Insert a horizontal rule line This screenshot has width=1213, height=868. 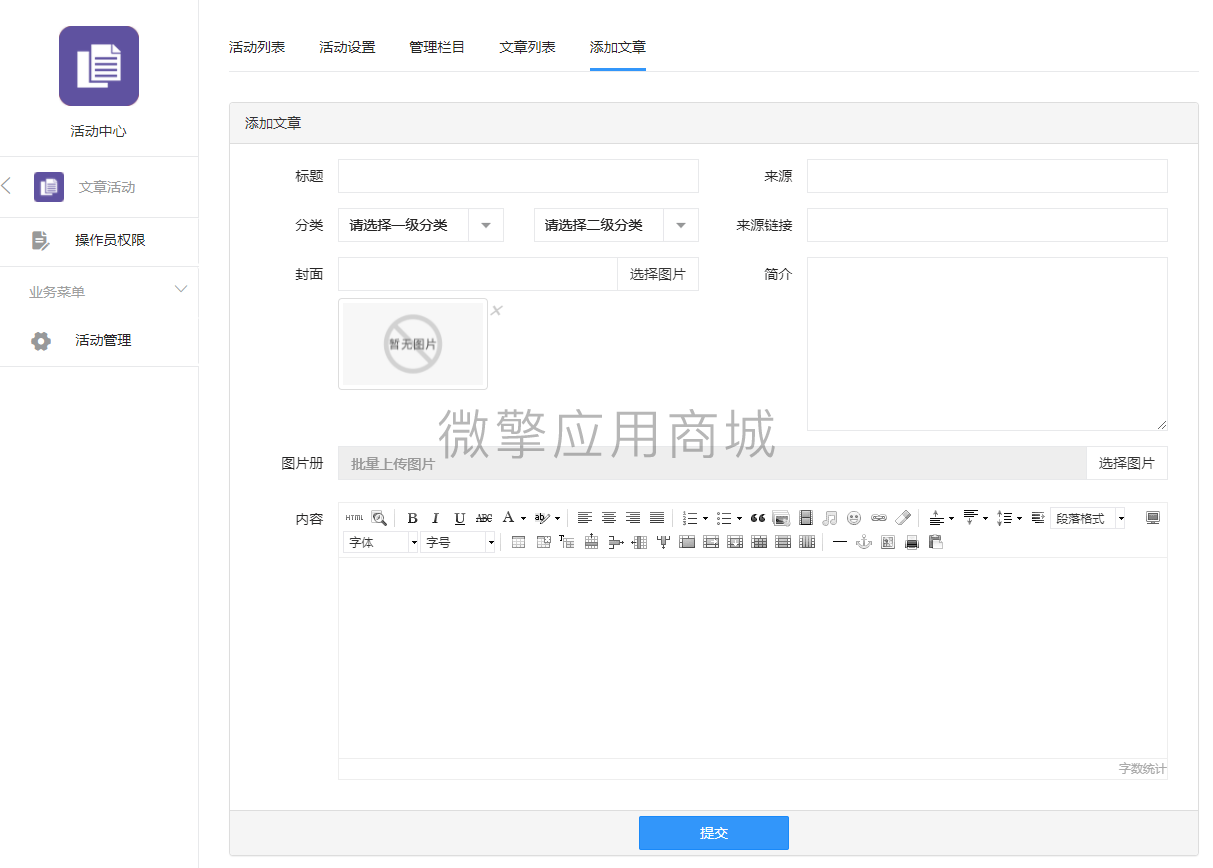[839, 542]
